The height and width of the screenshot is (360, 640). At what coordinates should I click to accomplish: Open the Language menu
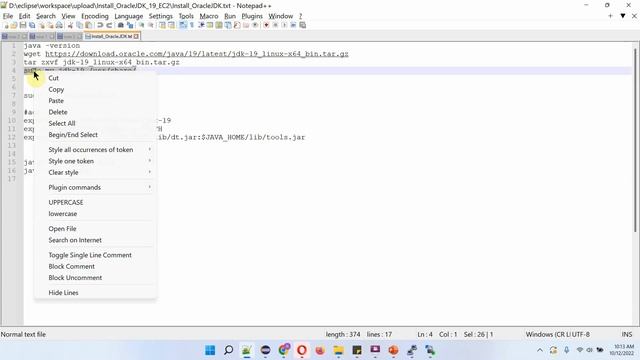click(129, 16)
